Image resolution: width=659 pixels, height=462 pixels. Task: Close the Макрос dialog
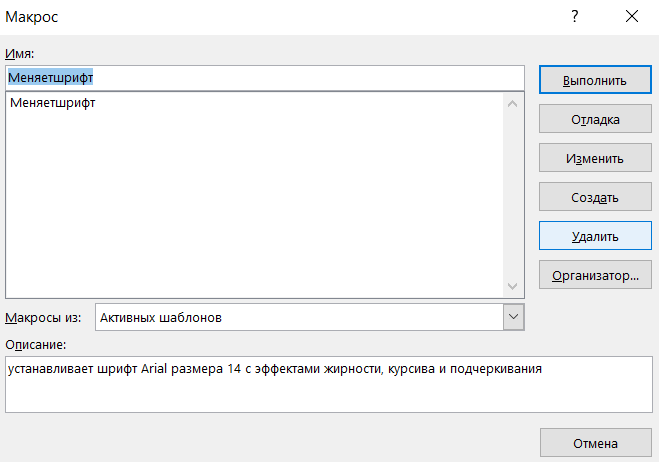coord(632,17)
